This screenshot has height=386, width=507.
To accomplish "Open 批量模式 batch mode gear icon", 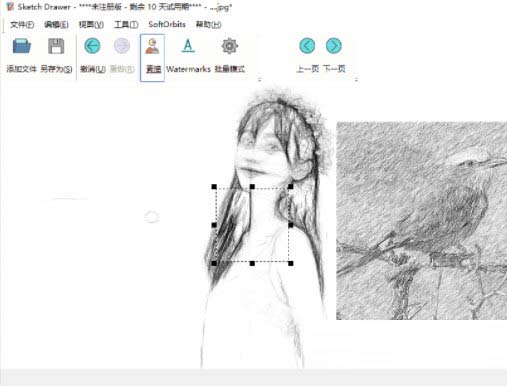I will [x=230, y=46].
